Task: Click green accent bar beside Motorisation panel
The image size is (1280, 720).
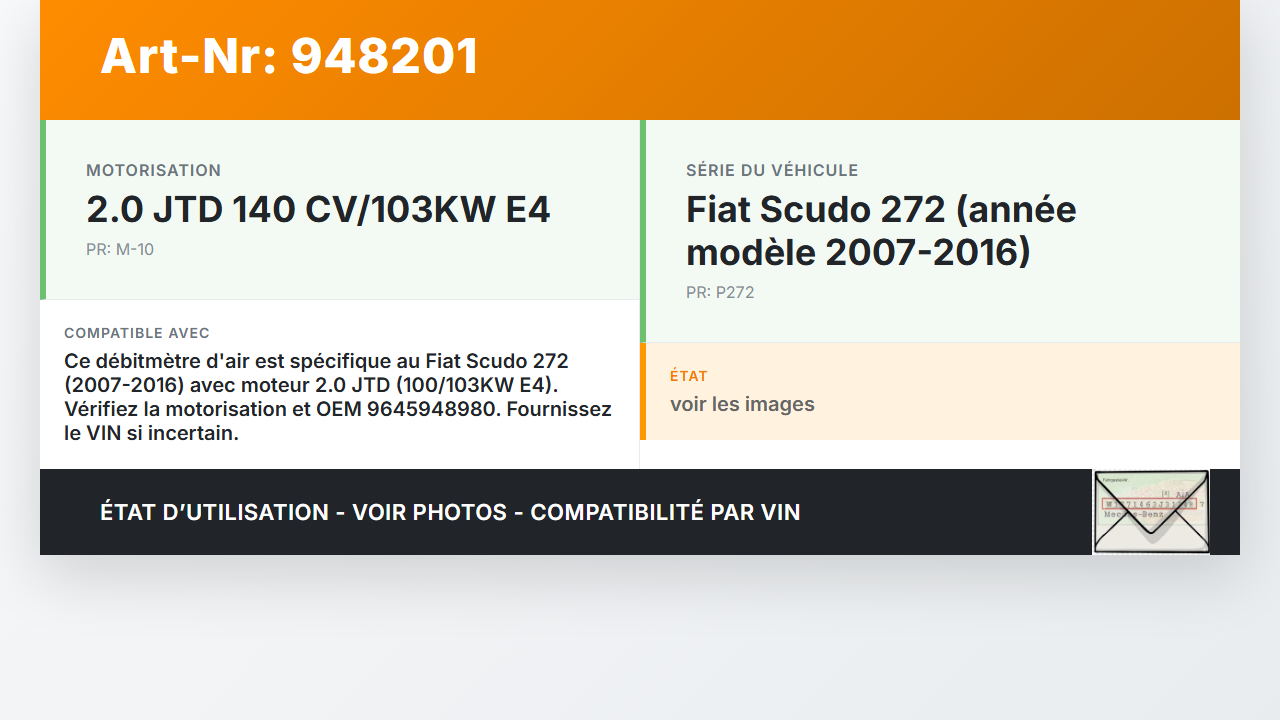Action: [x=43, y=210]
